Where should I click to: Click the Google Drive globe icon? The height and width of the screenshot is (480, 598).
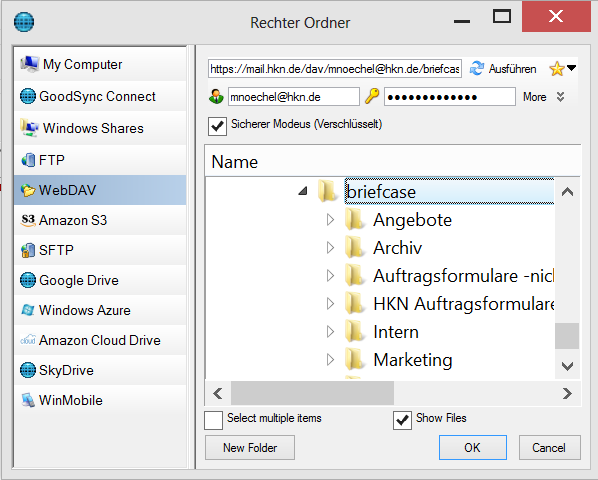click(28, 280)
